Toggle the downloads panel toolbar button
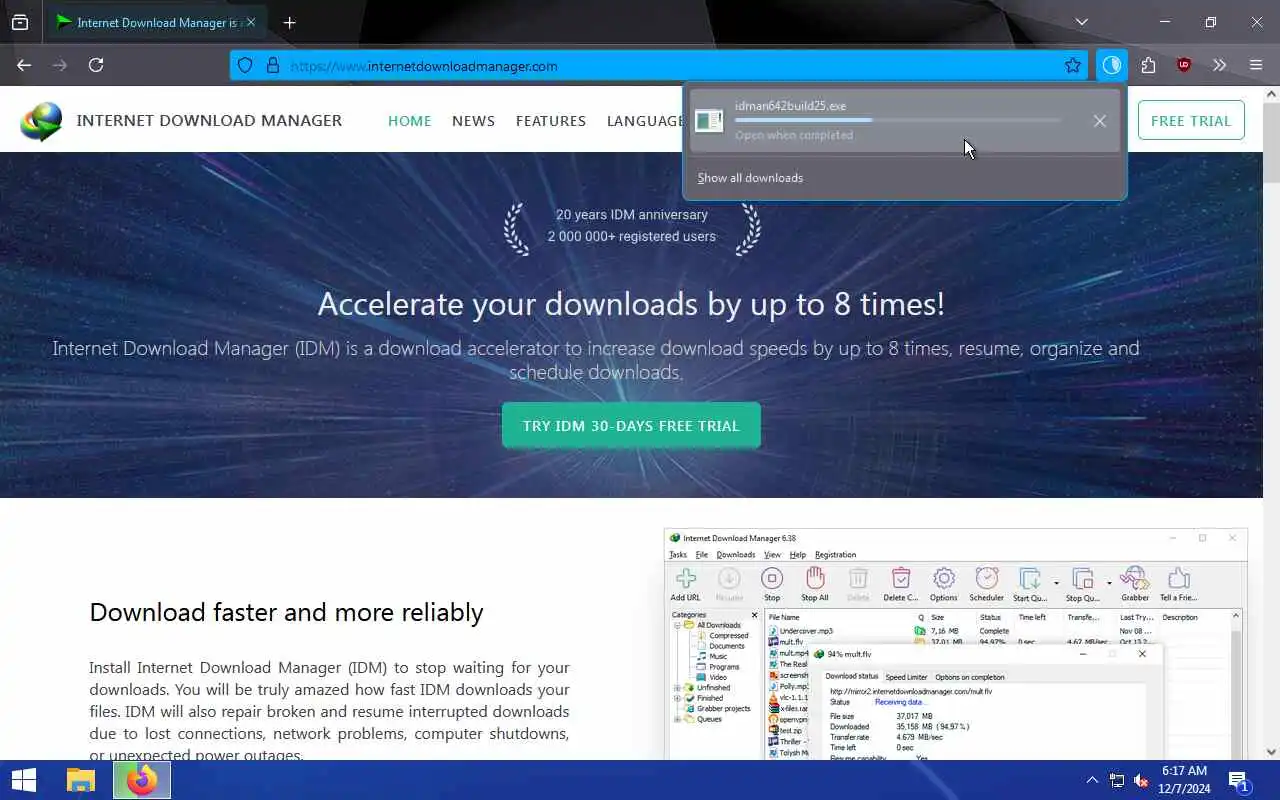Screen dimensions: 1280x800 tap(1112, 65)
